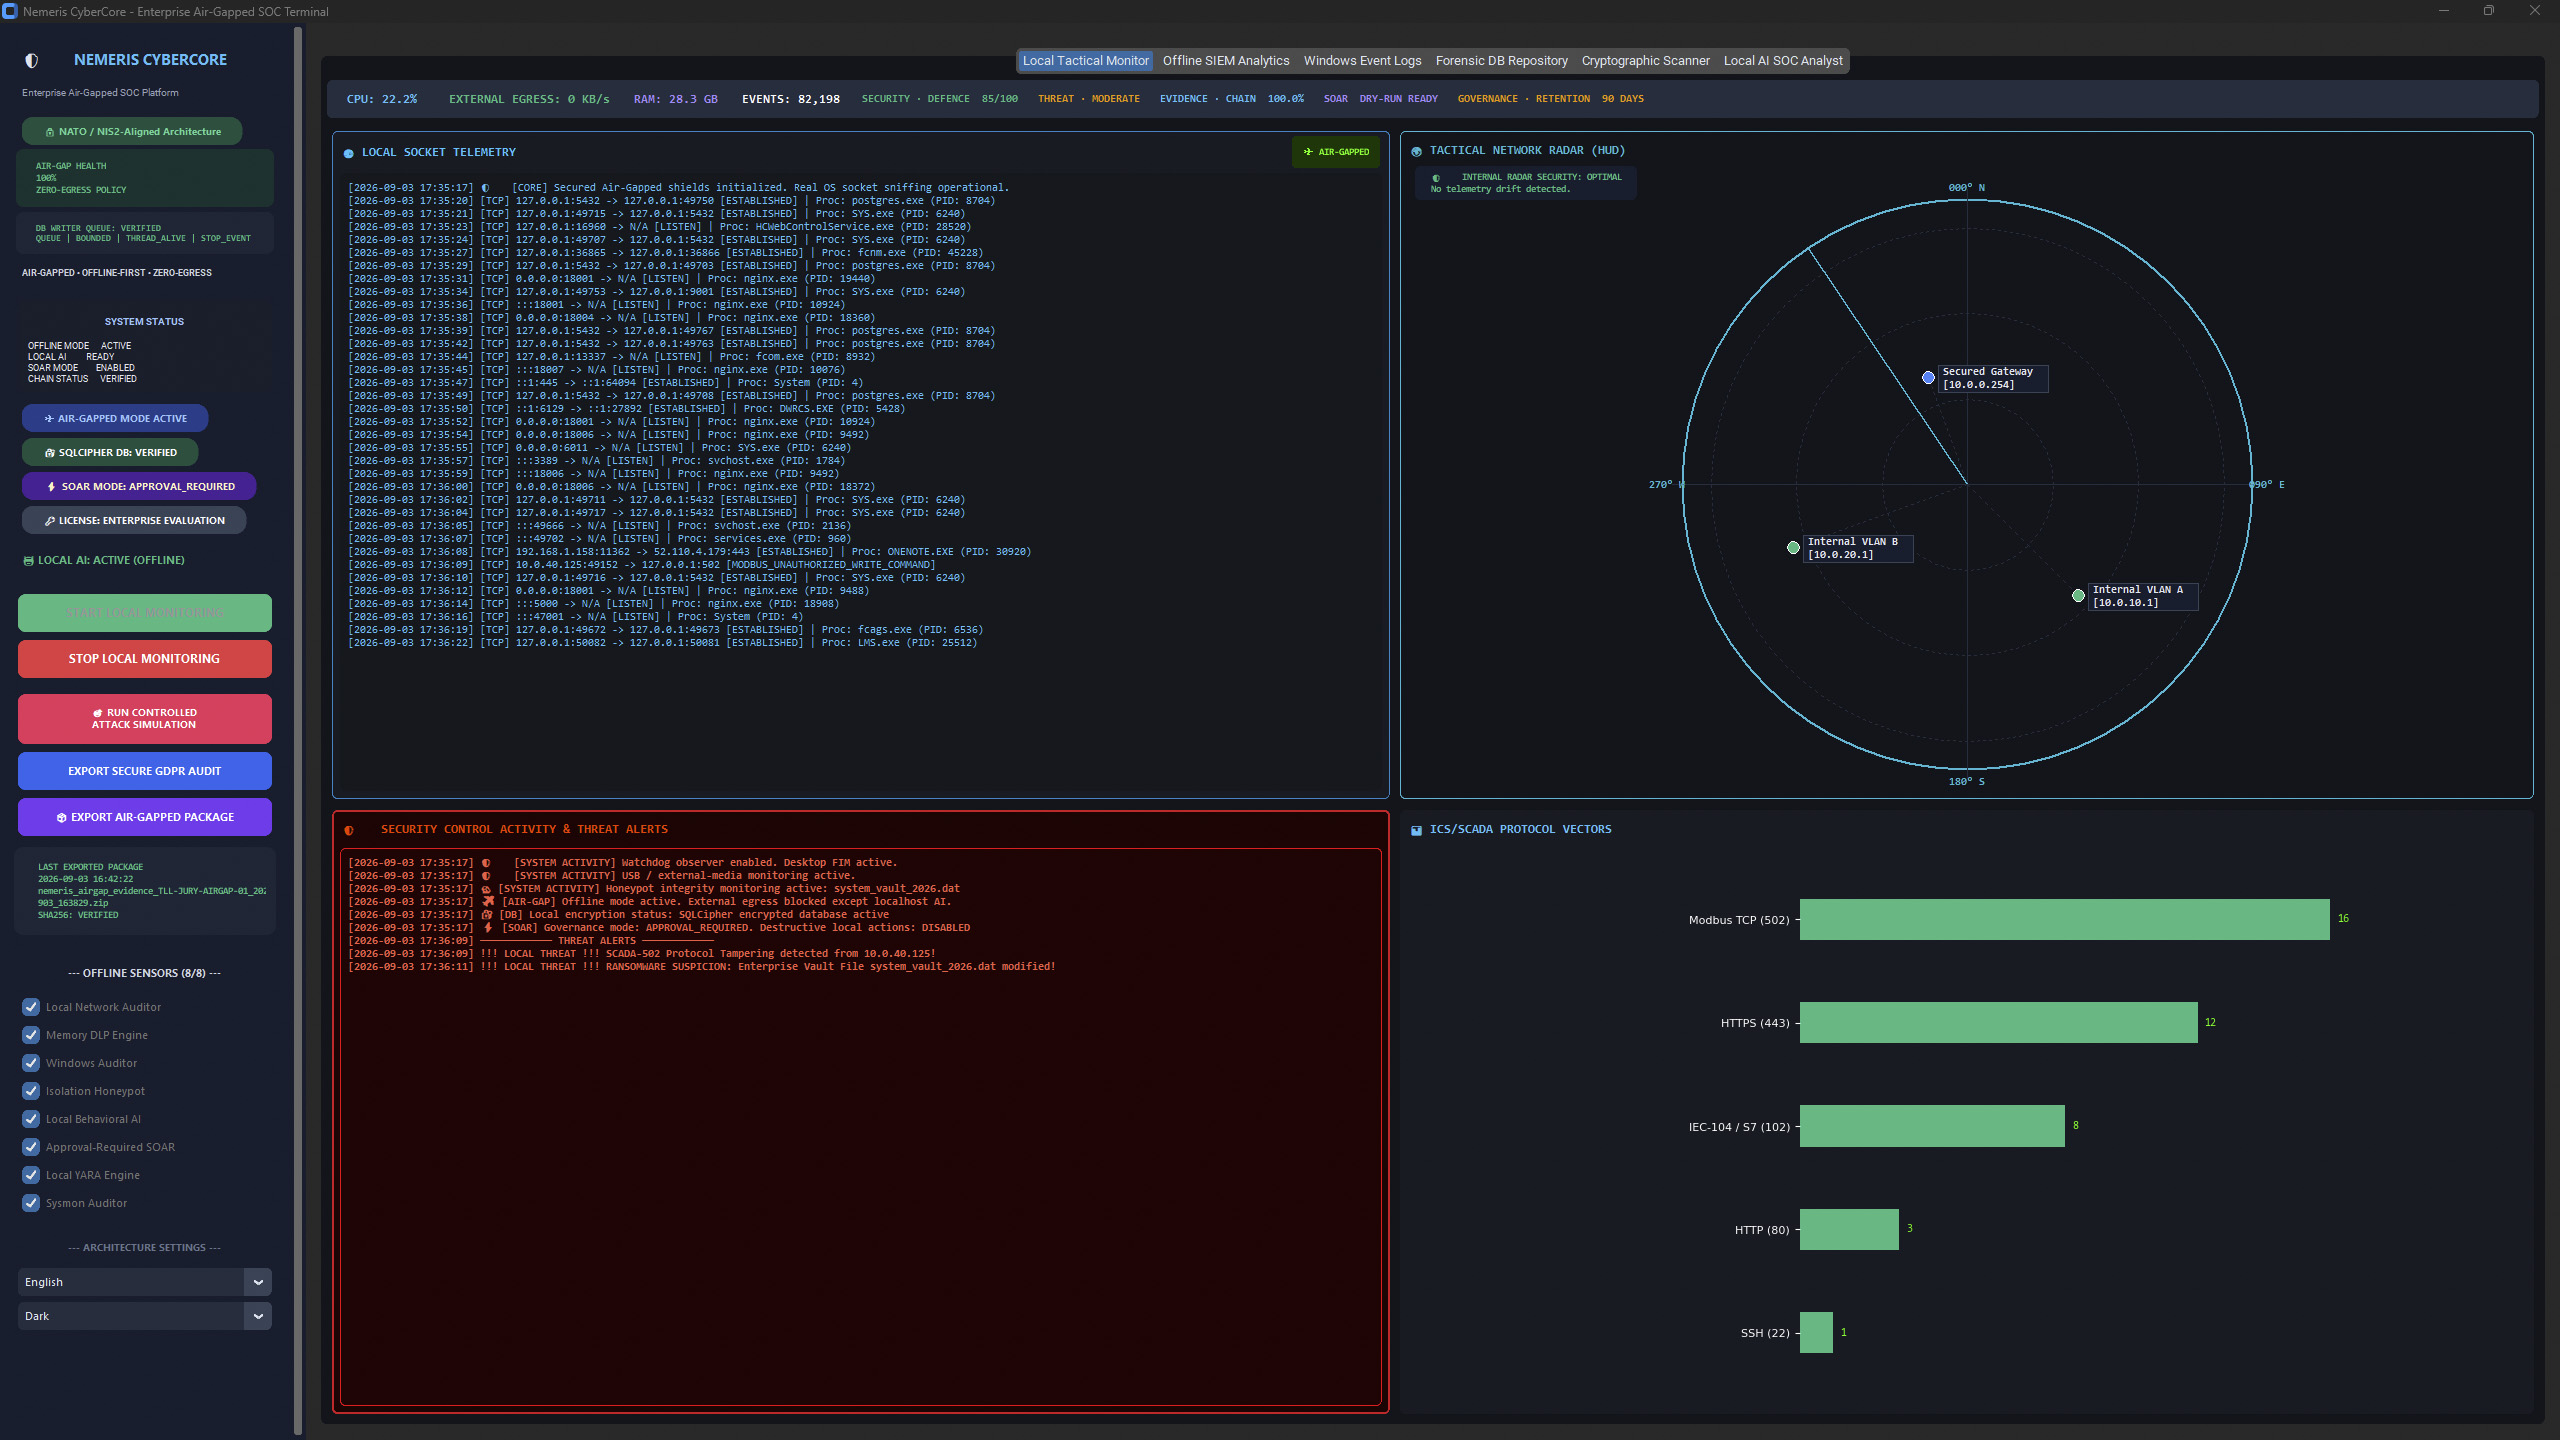Click the 'SHA256: VERIFIED' line in last exported package
The width and height of the screenshot is (2560, 1440).
tap(78, 915)
